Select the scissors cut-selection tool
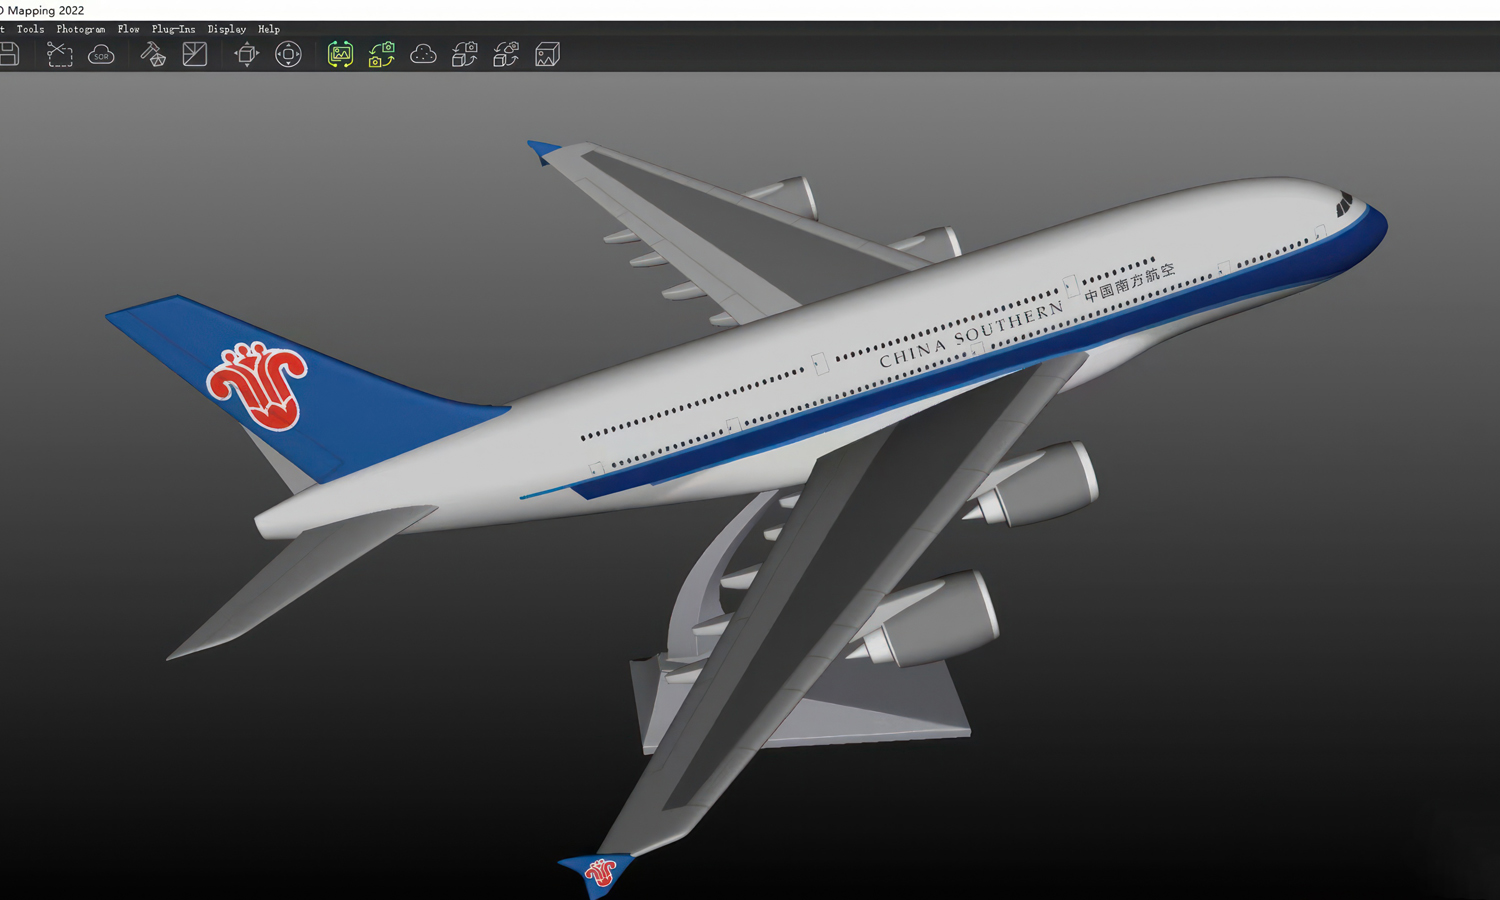This screenshot has height=900, width=1500. tap(60, 54)
